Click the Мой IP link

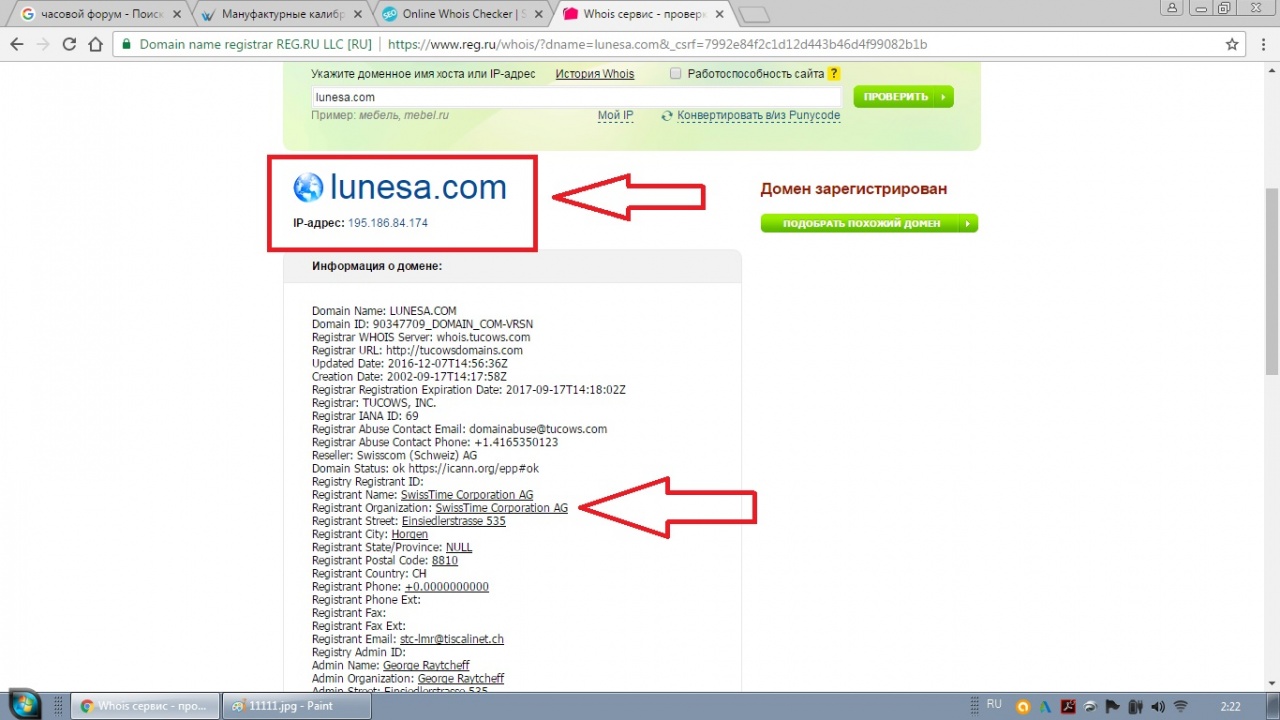coord(615,115)
